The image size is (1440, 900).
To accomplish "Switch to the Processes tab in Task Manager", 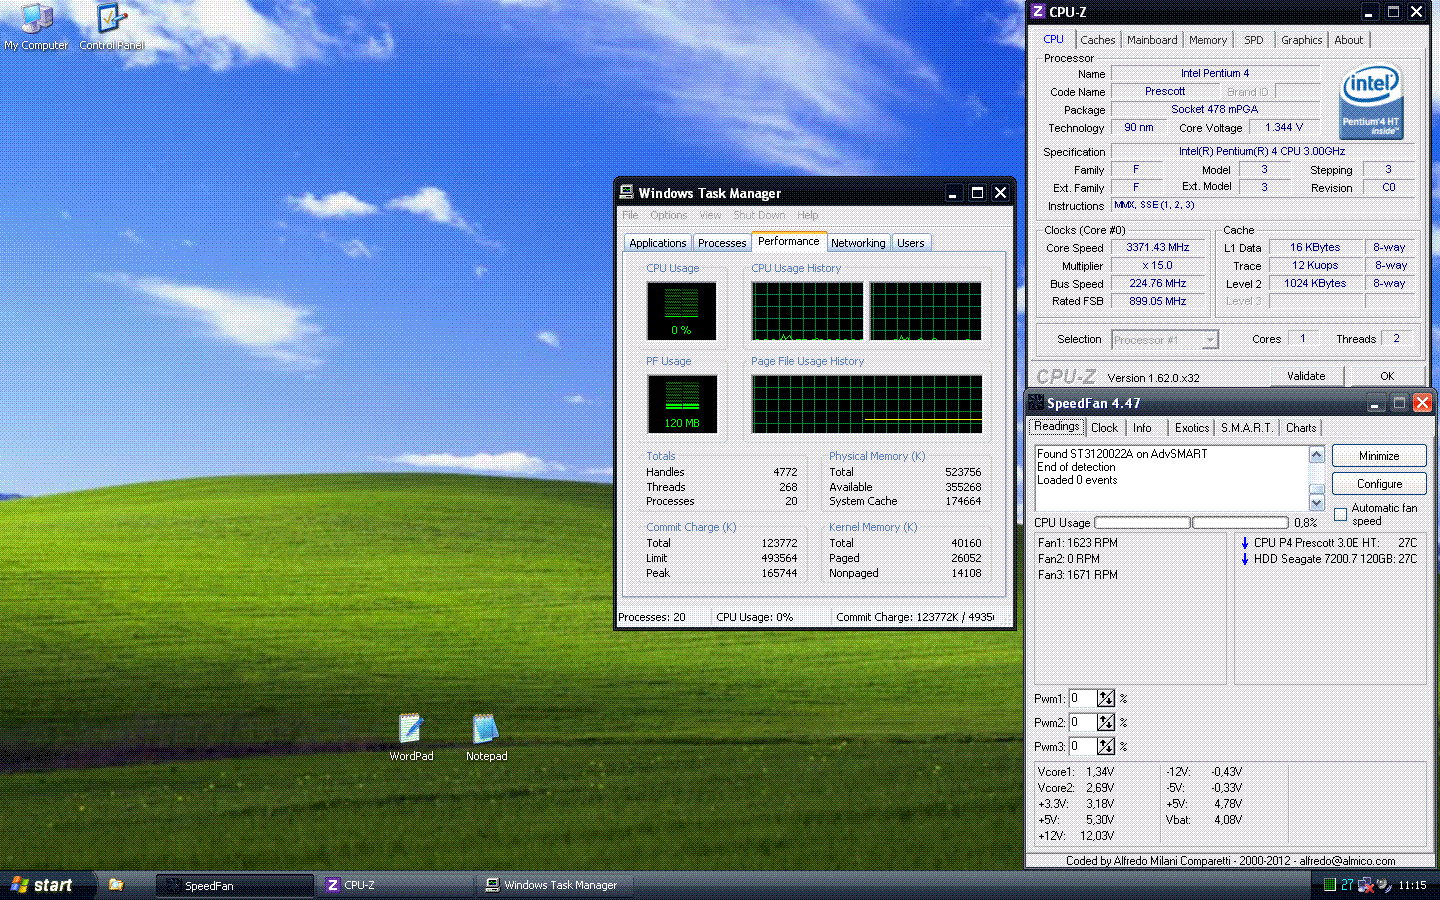I will [x=722, y=243].
